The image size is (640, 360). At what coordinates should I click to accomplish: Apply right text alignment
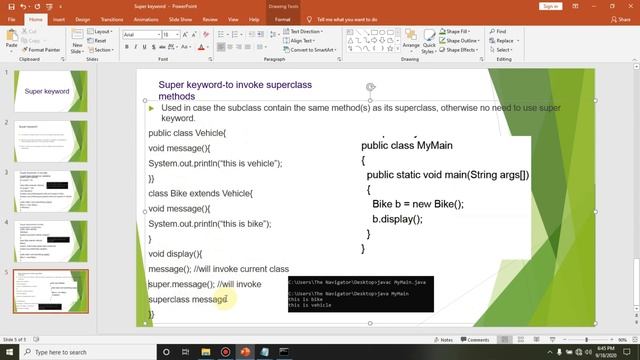click(239, 47)
